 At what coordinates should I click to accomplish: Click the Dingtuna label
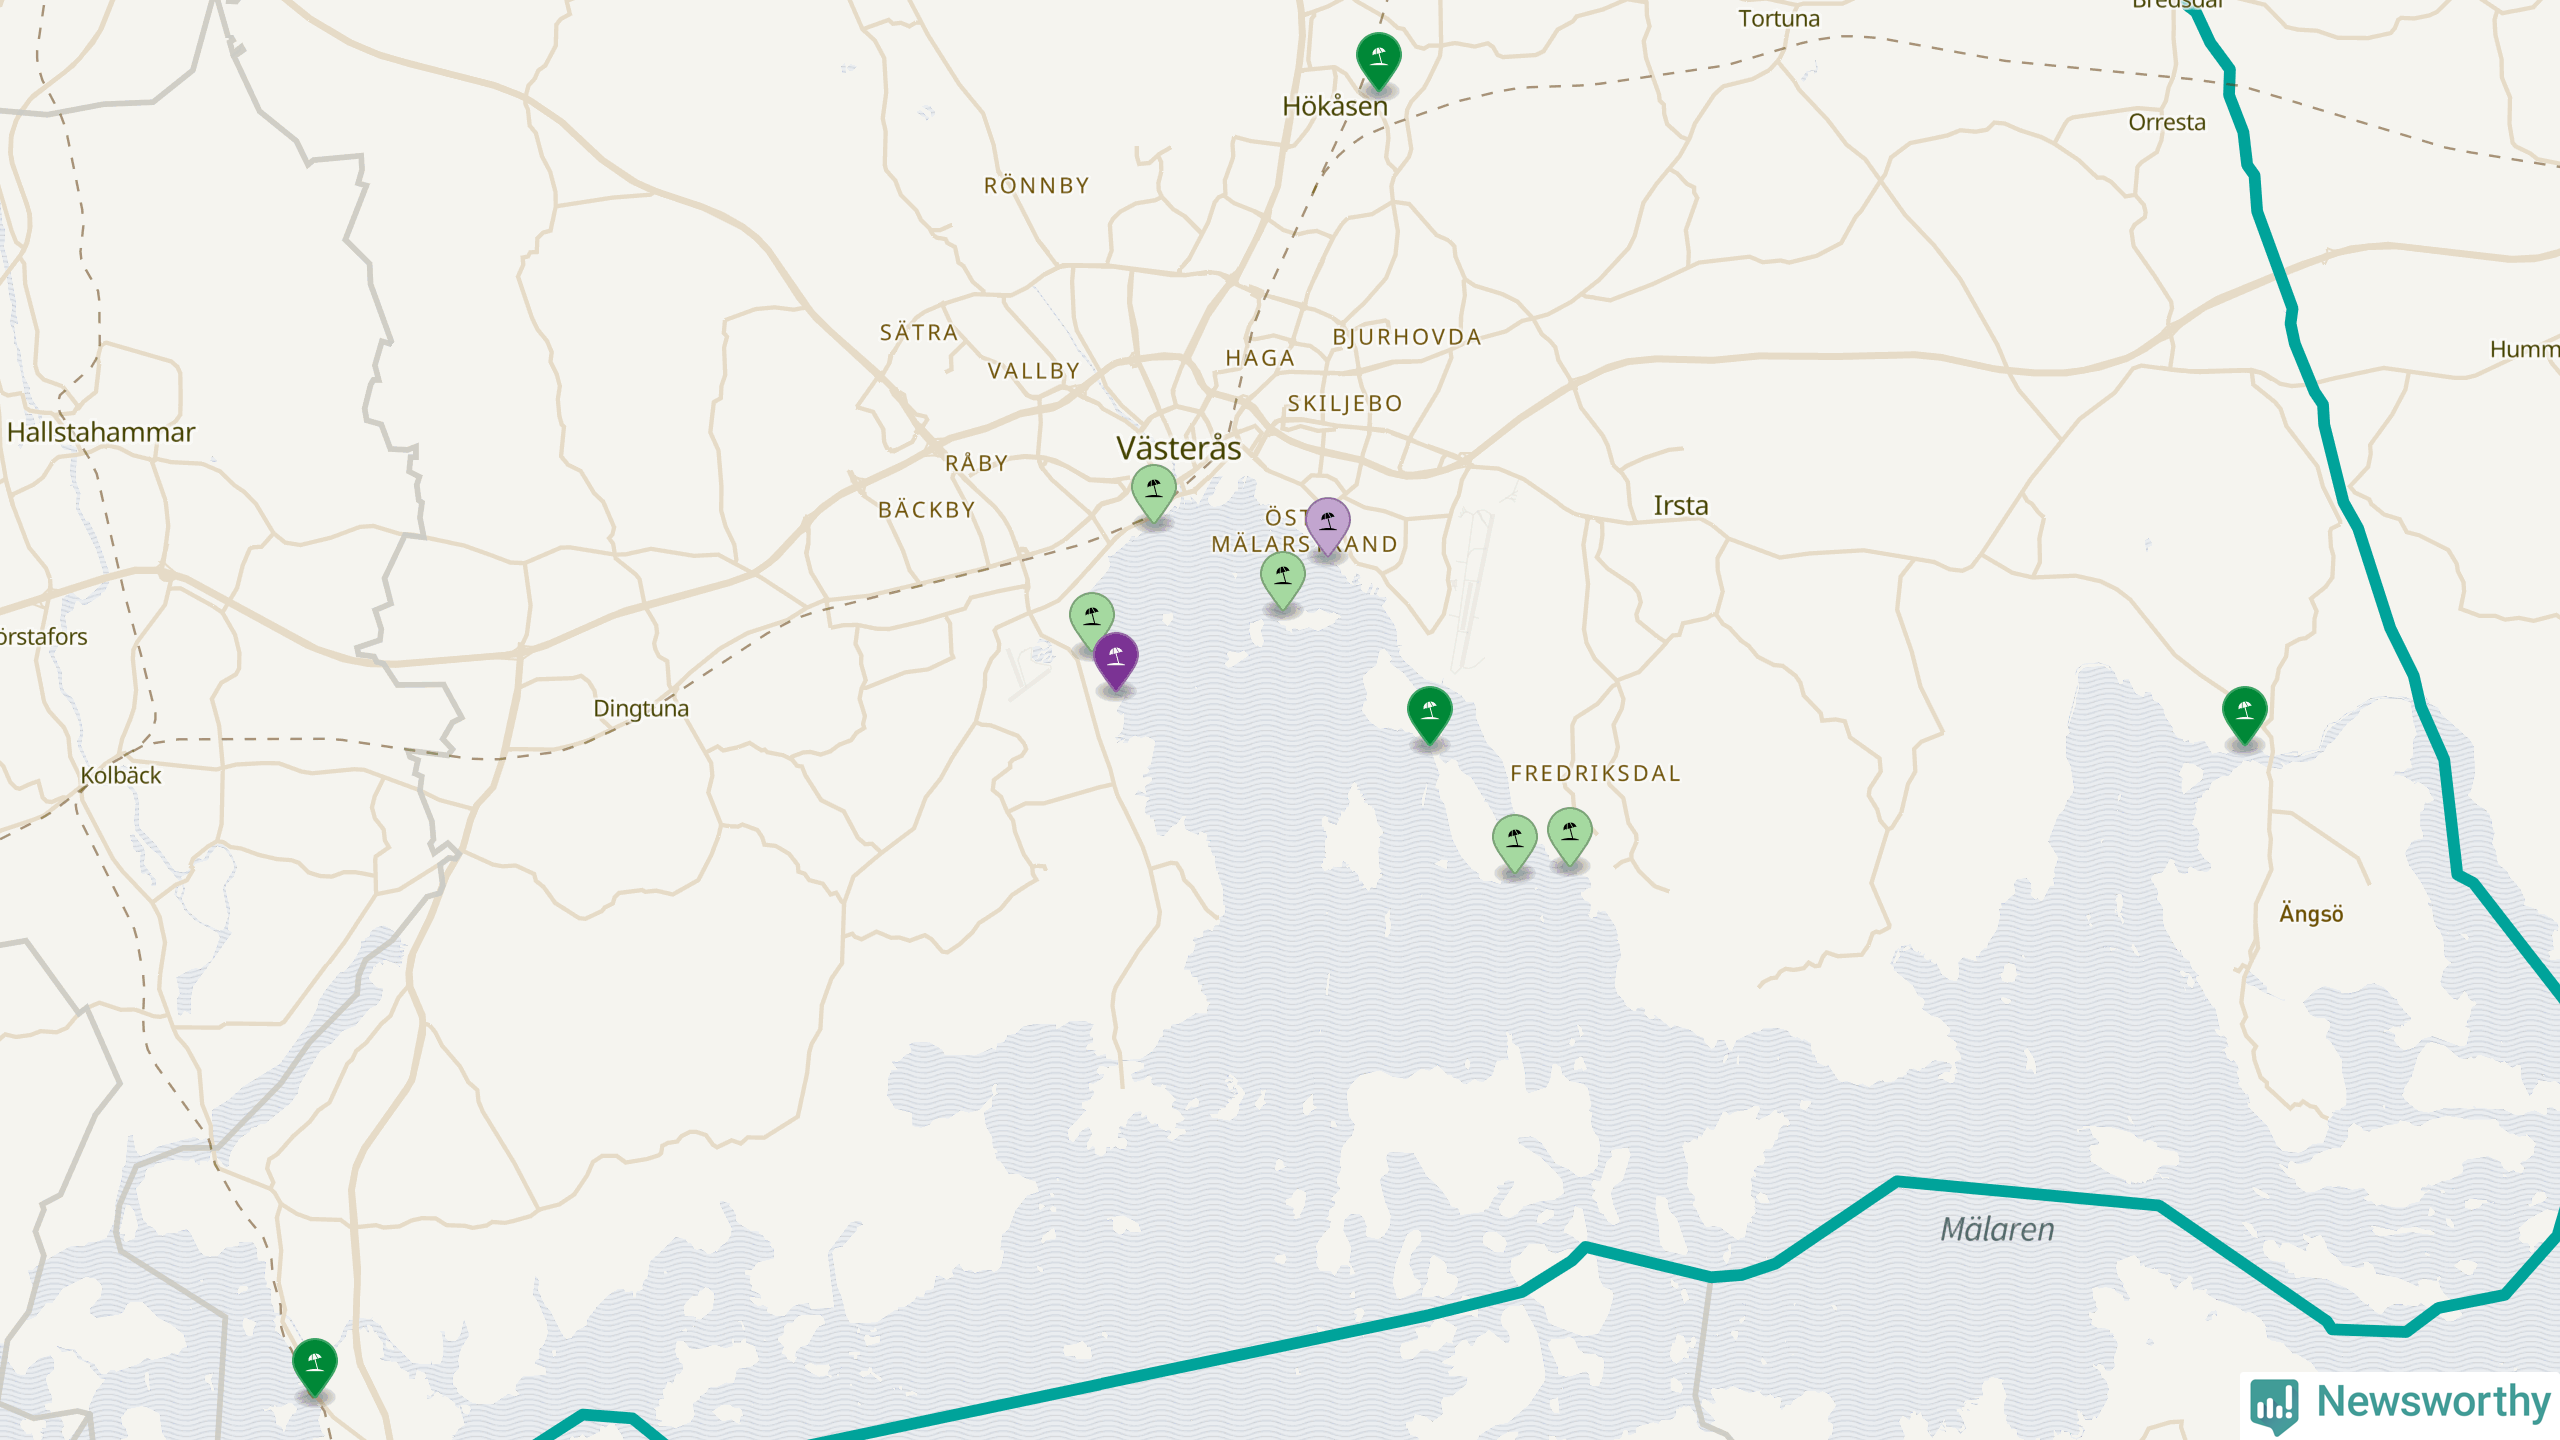click(641, 709)
